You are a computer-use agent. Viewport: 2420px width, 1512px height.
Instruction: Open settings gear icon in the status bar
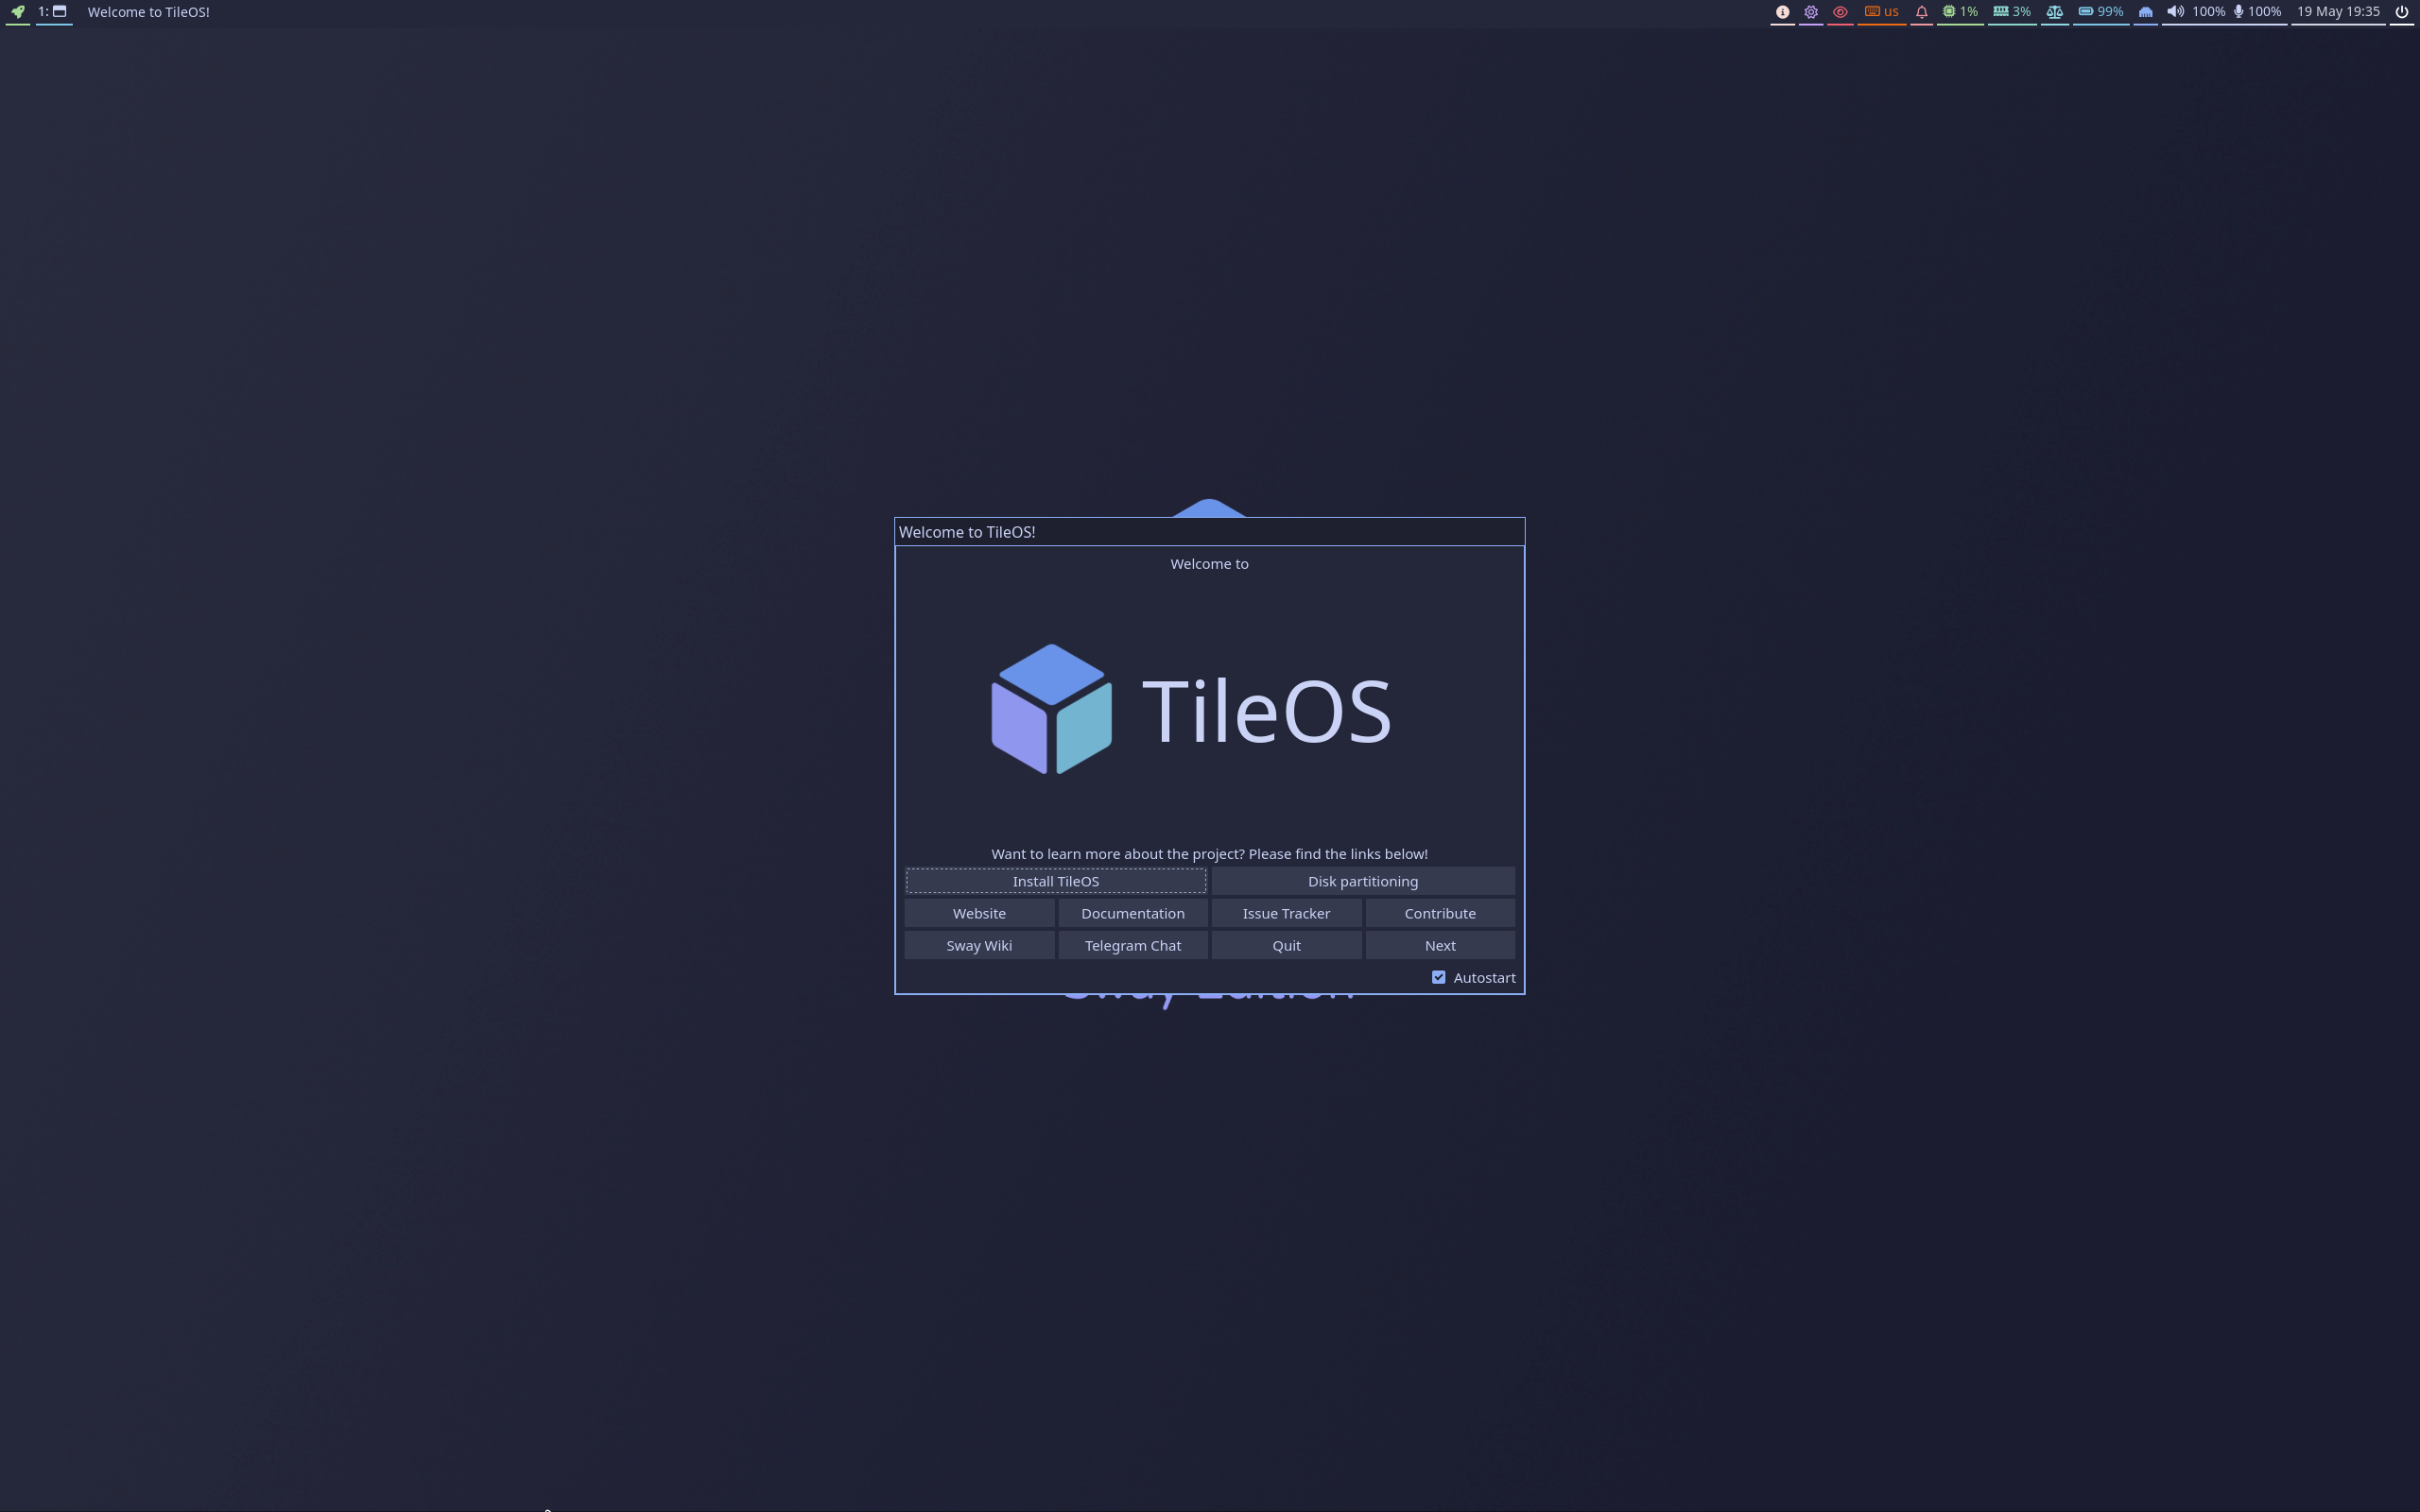(1811, 12)
